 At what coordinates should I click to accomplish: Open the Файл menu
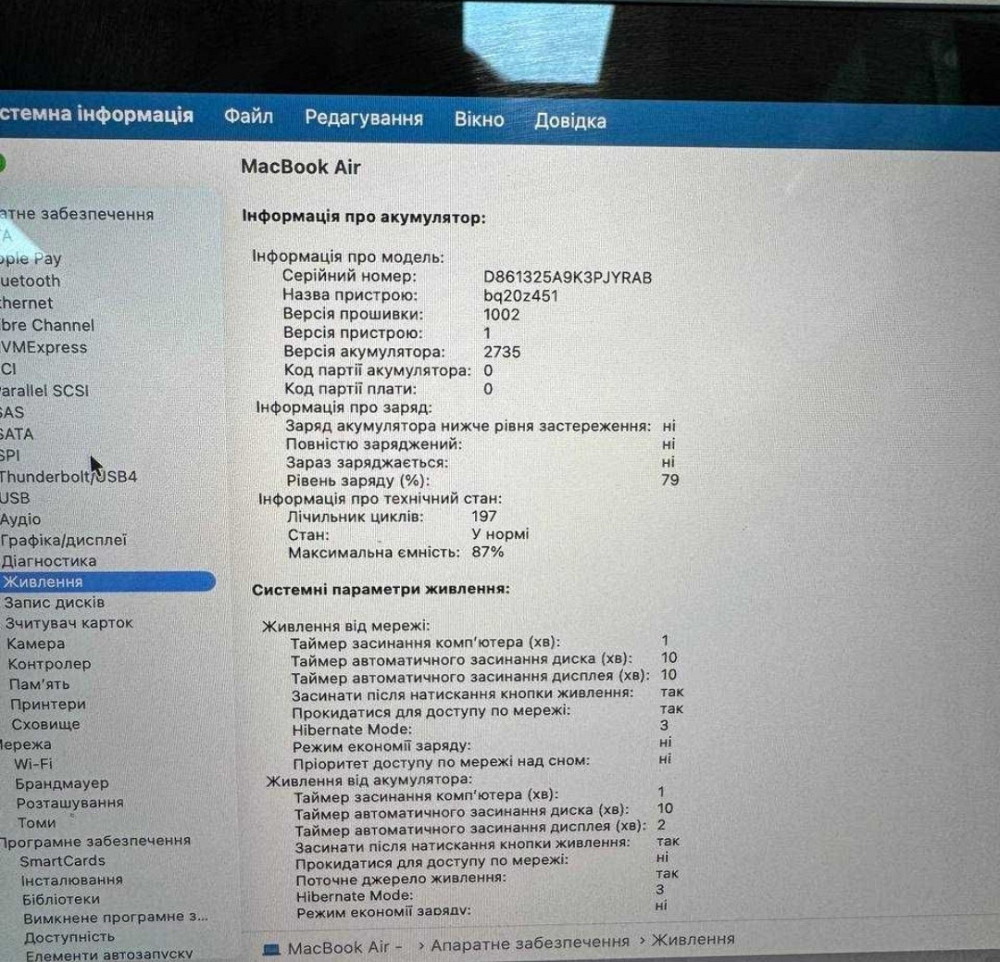249,117
